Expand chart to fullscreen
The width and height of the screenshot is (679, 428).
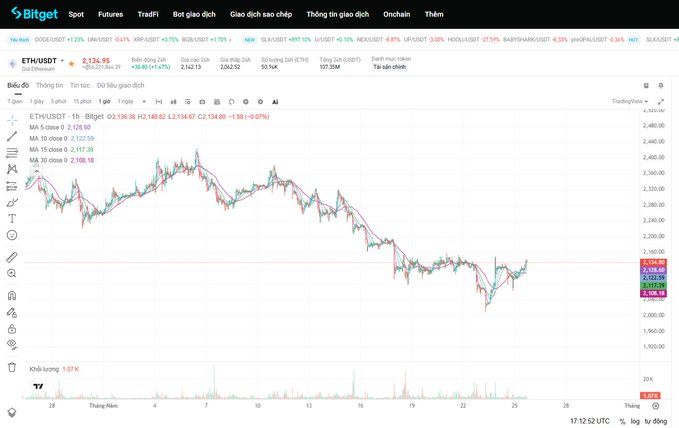(661, 102)
